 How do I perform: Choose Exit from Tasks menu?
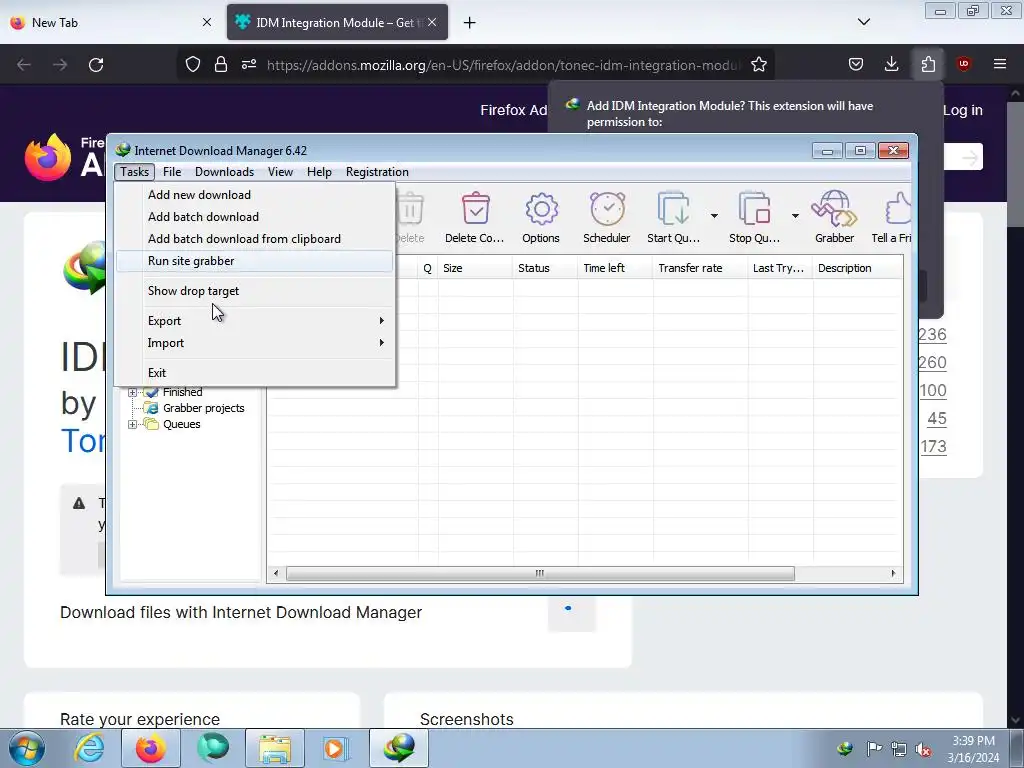click(255, 373)
